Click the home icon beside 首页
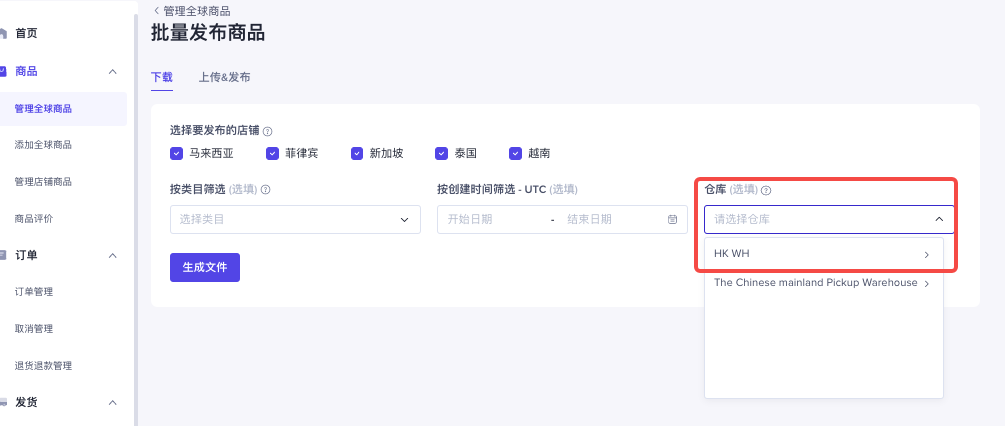The image size is (1005, 426). pos(3,33)
